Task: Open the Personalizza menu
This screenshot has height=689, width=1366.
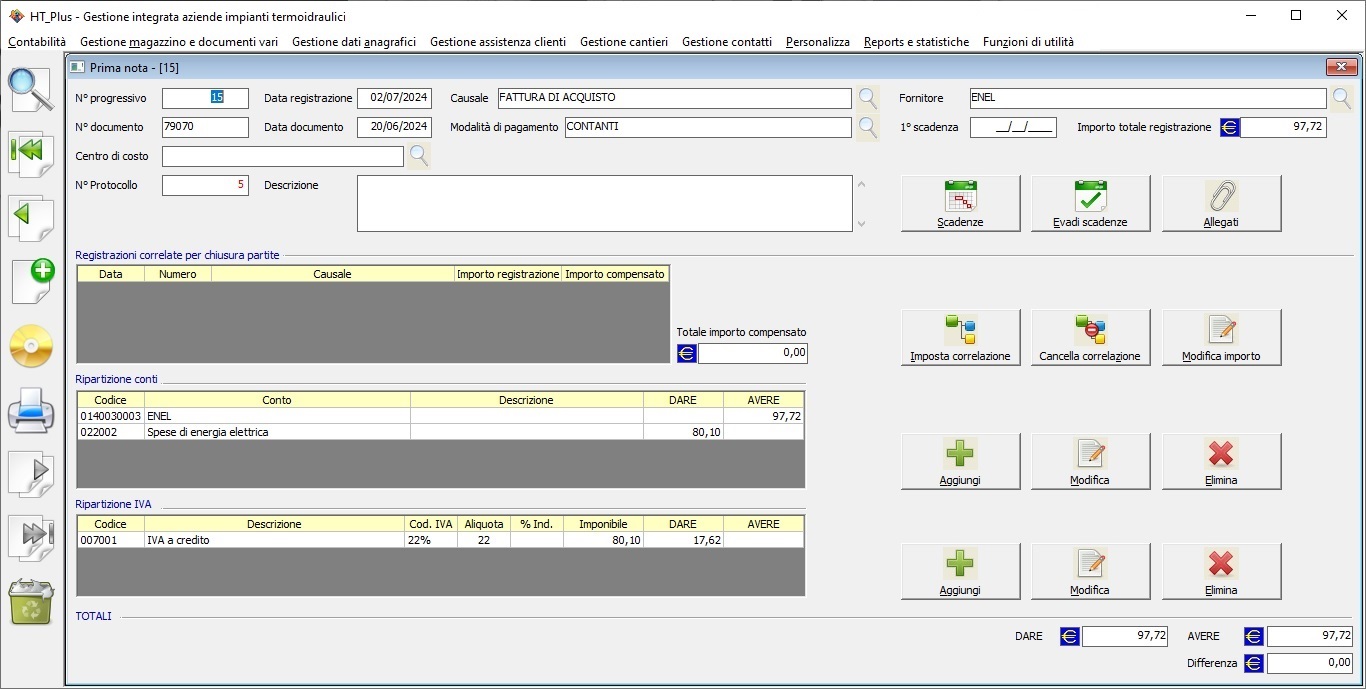Action: [x=818, y=42]
